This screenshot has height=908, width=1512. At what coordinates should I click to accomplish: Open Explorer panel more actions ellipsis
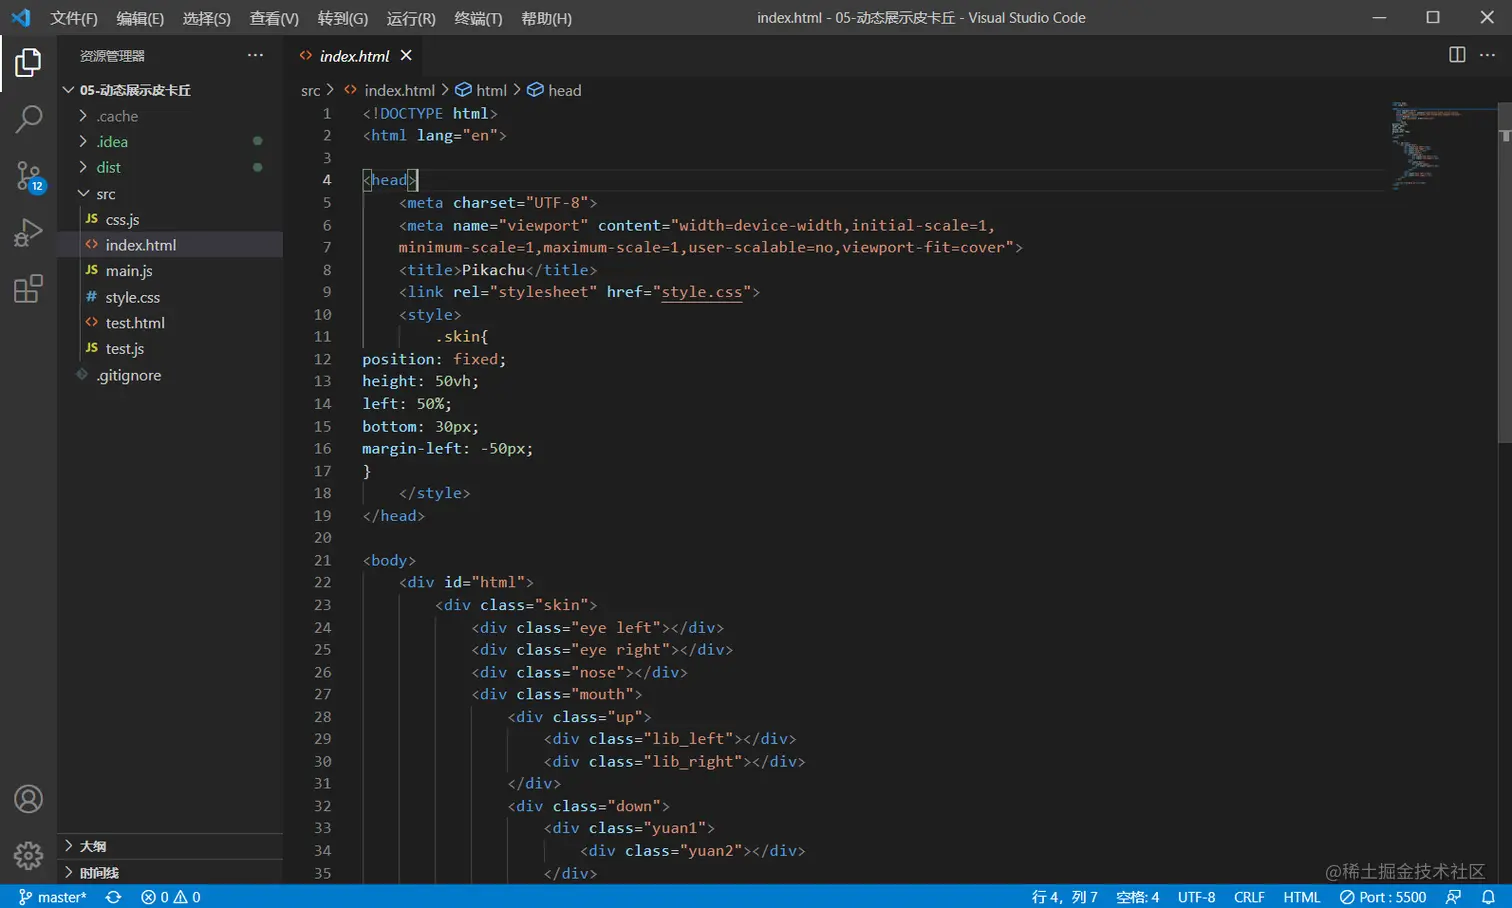point(255,55)
